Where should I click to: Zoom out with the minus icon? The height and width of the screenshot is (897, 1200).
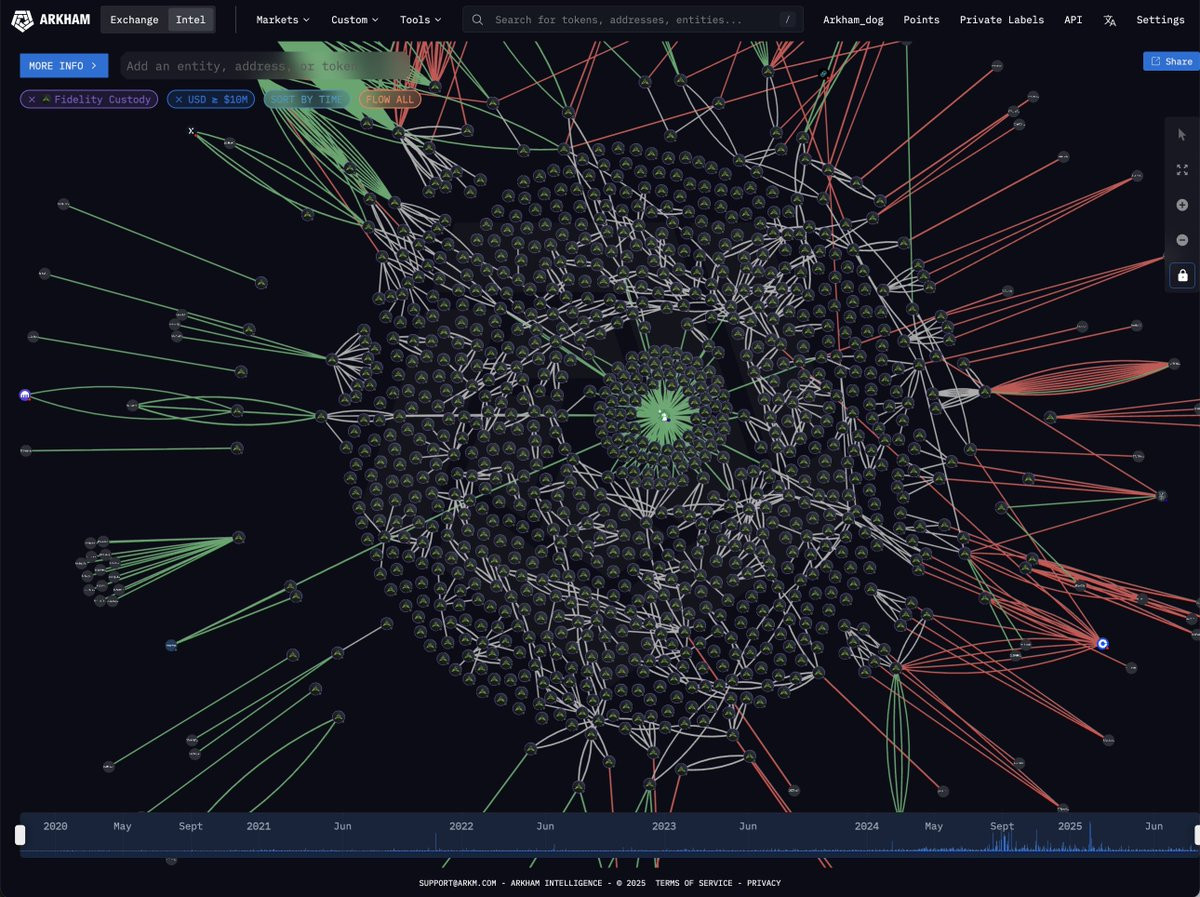1182,240
